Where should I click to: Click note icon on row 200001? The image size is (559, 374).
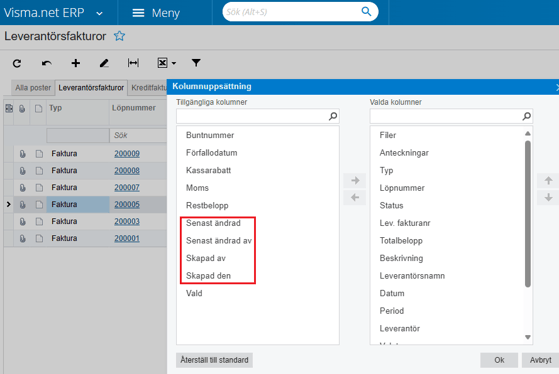[x=39, y=239]
